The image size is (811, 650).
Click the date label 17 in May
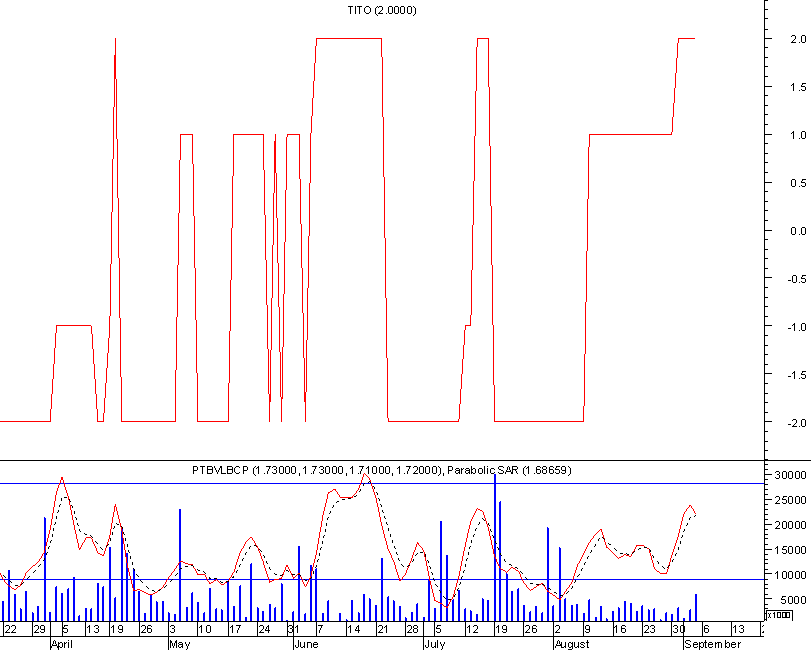click(x=235, y=629)
